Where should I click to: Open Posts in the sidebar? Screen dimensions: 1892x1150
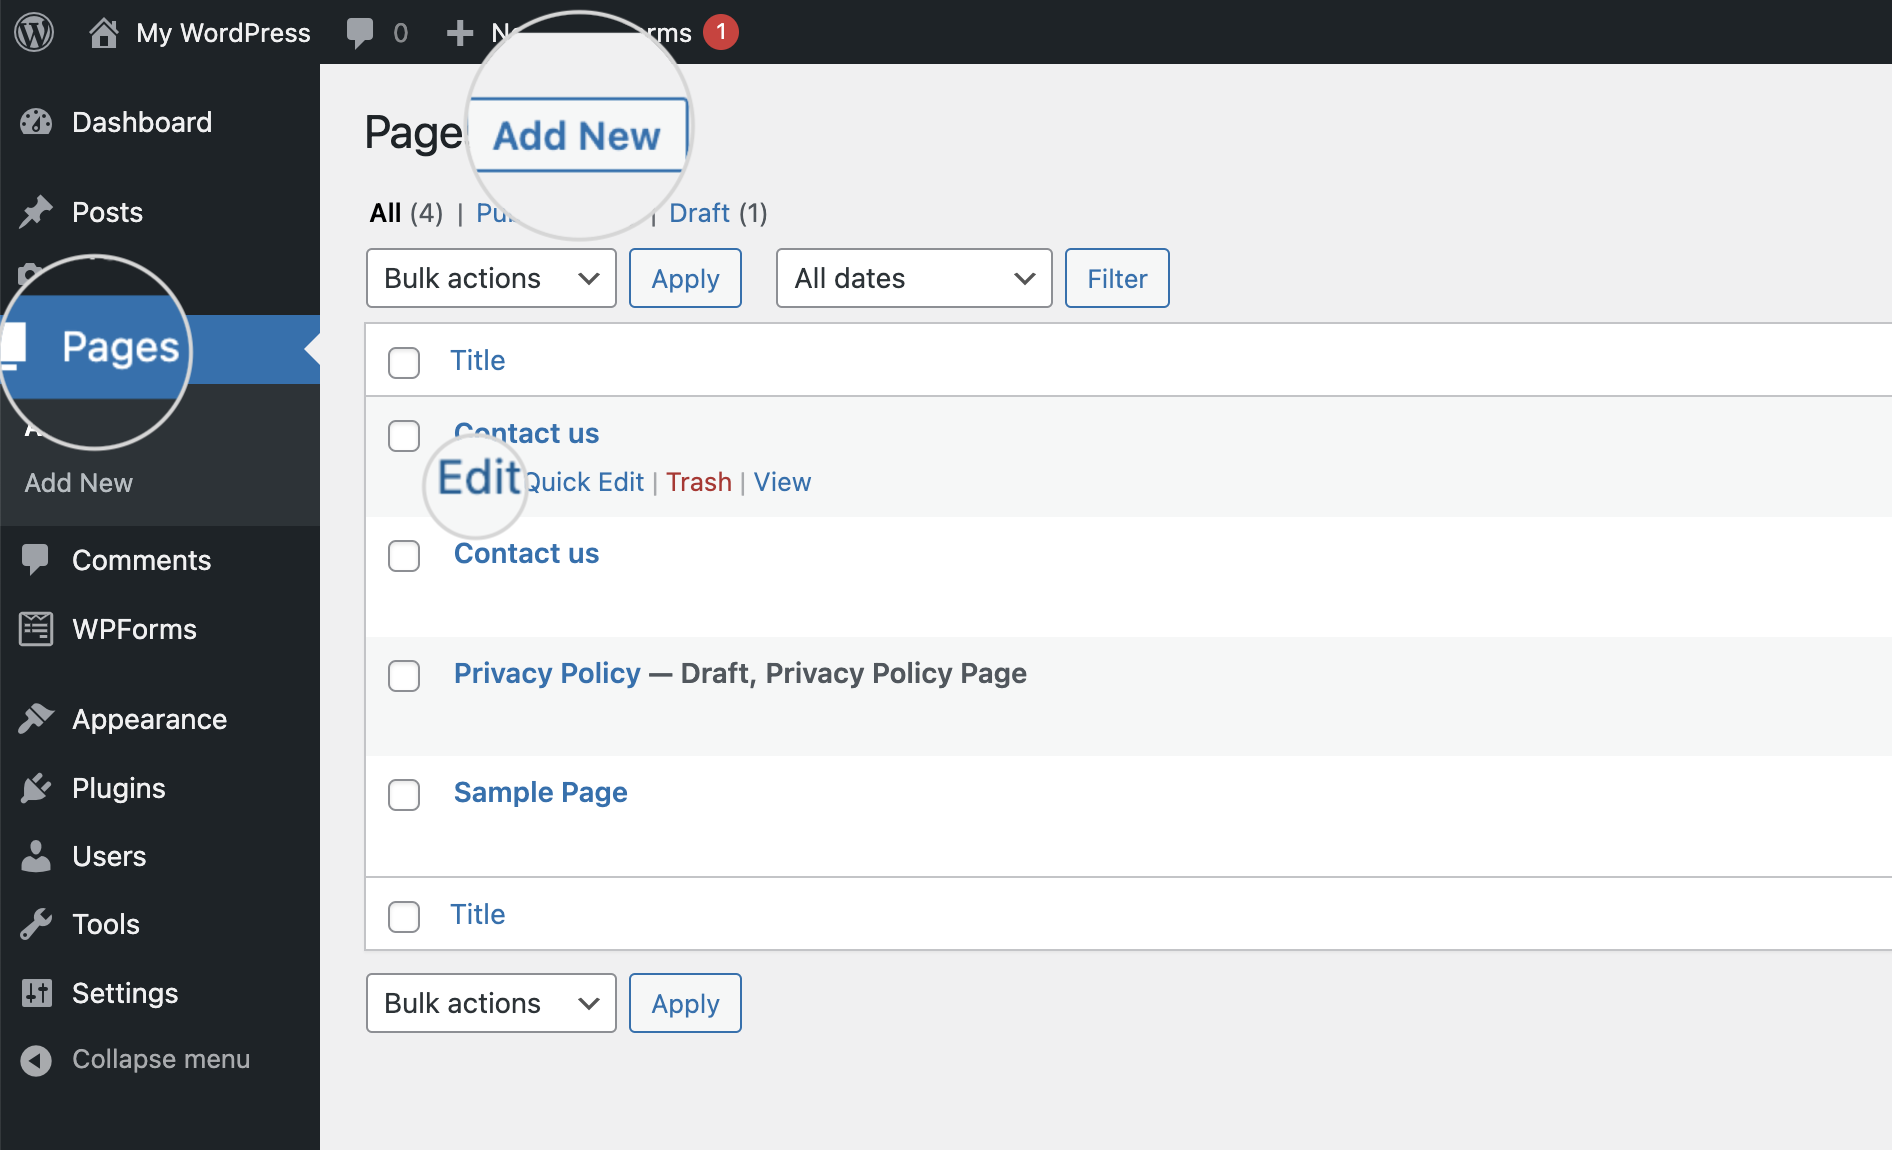point(107,212)
